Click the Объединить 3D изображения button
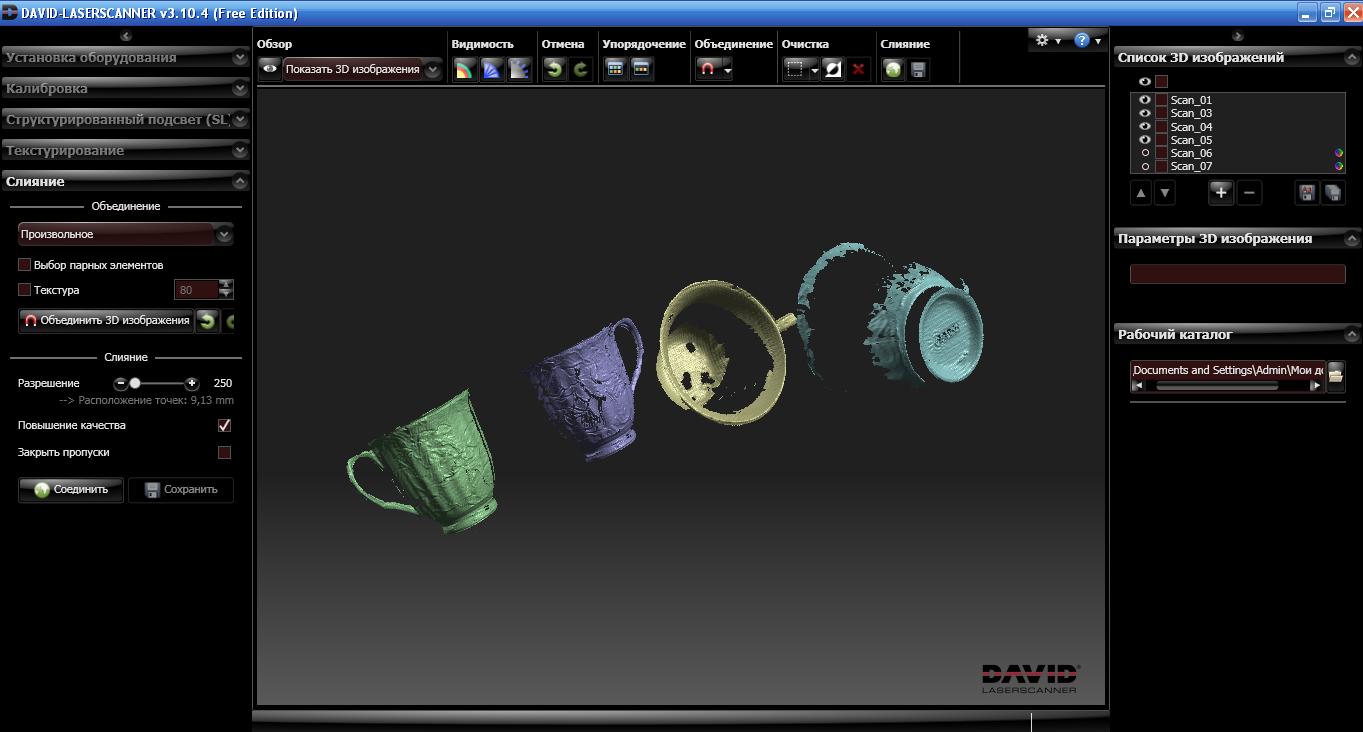The height and width of the screenshot is (732, 1363). pyautogui.click(x=106, y=320)
